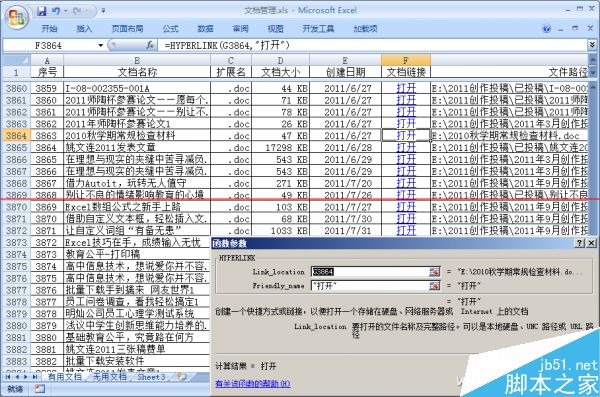Image resolution: width=600 pixels, height=397 pixels.
Task: Click Friendly_name range selector icon
Action: point(434,286)
